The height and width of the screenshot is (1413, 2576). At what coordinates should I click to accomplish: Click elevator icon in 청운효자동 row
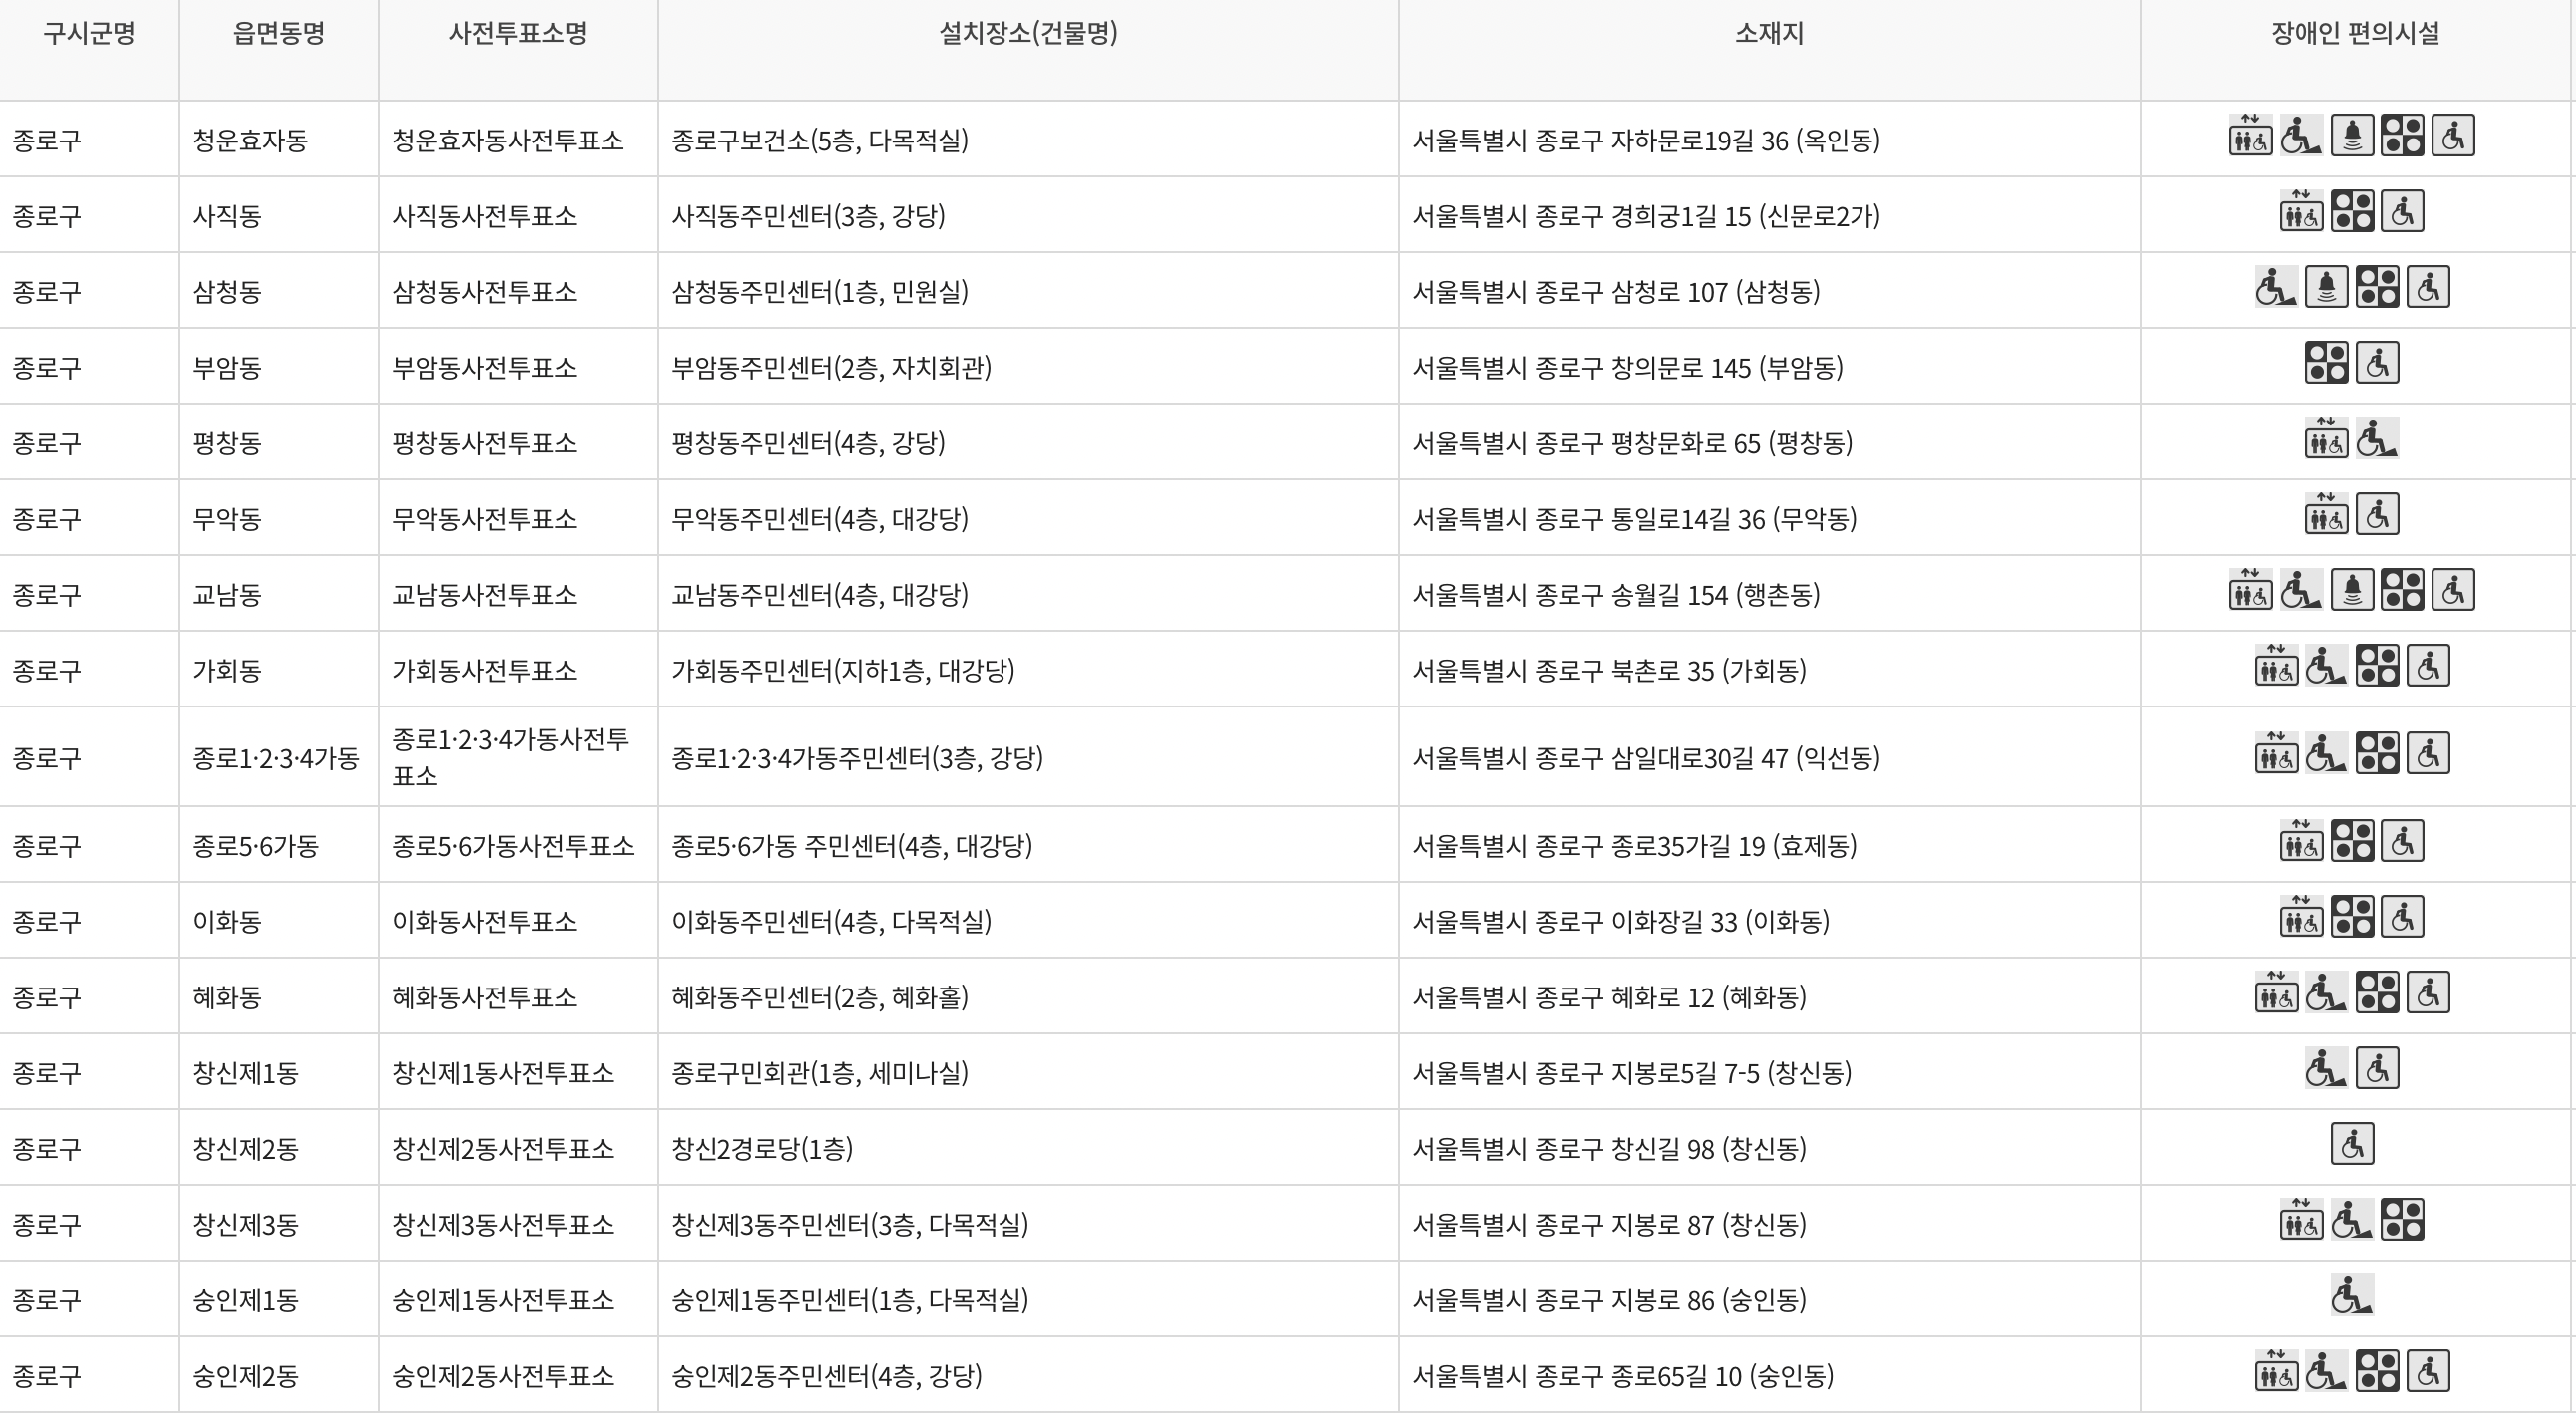click(2250, 135)
